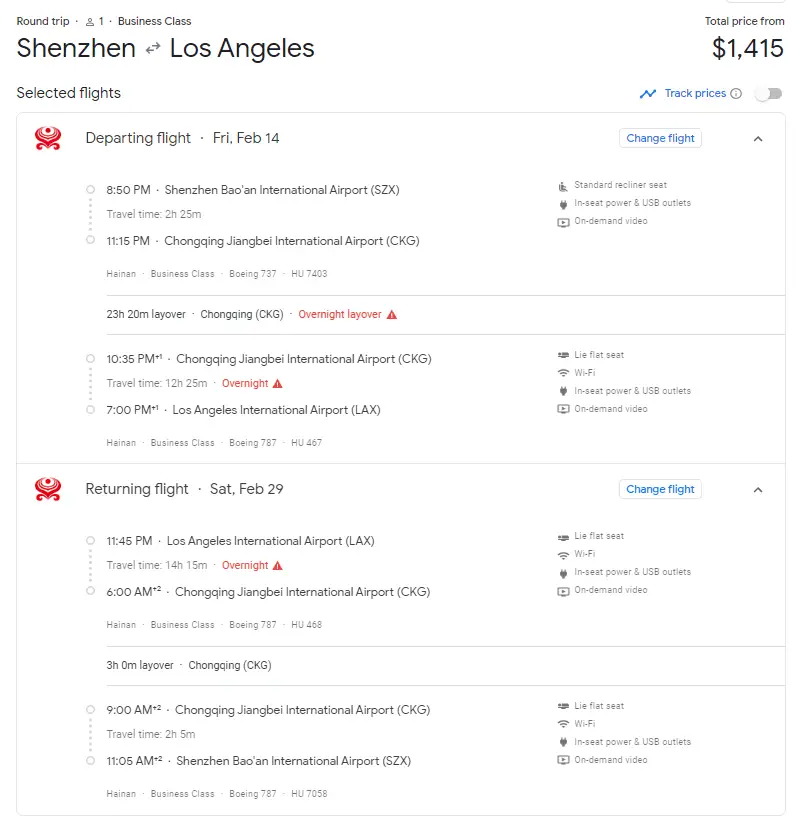Enable the Track prices toggle

coord(768,94)
